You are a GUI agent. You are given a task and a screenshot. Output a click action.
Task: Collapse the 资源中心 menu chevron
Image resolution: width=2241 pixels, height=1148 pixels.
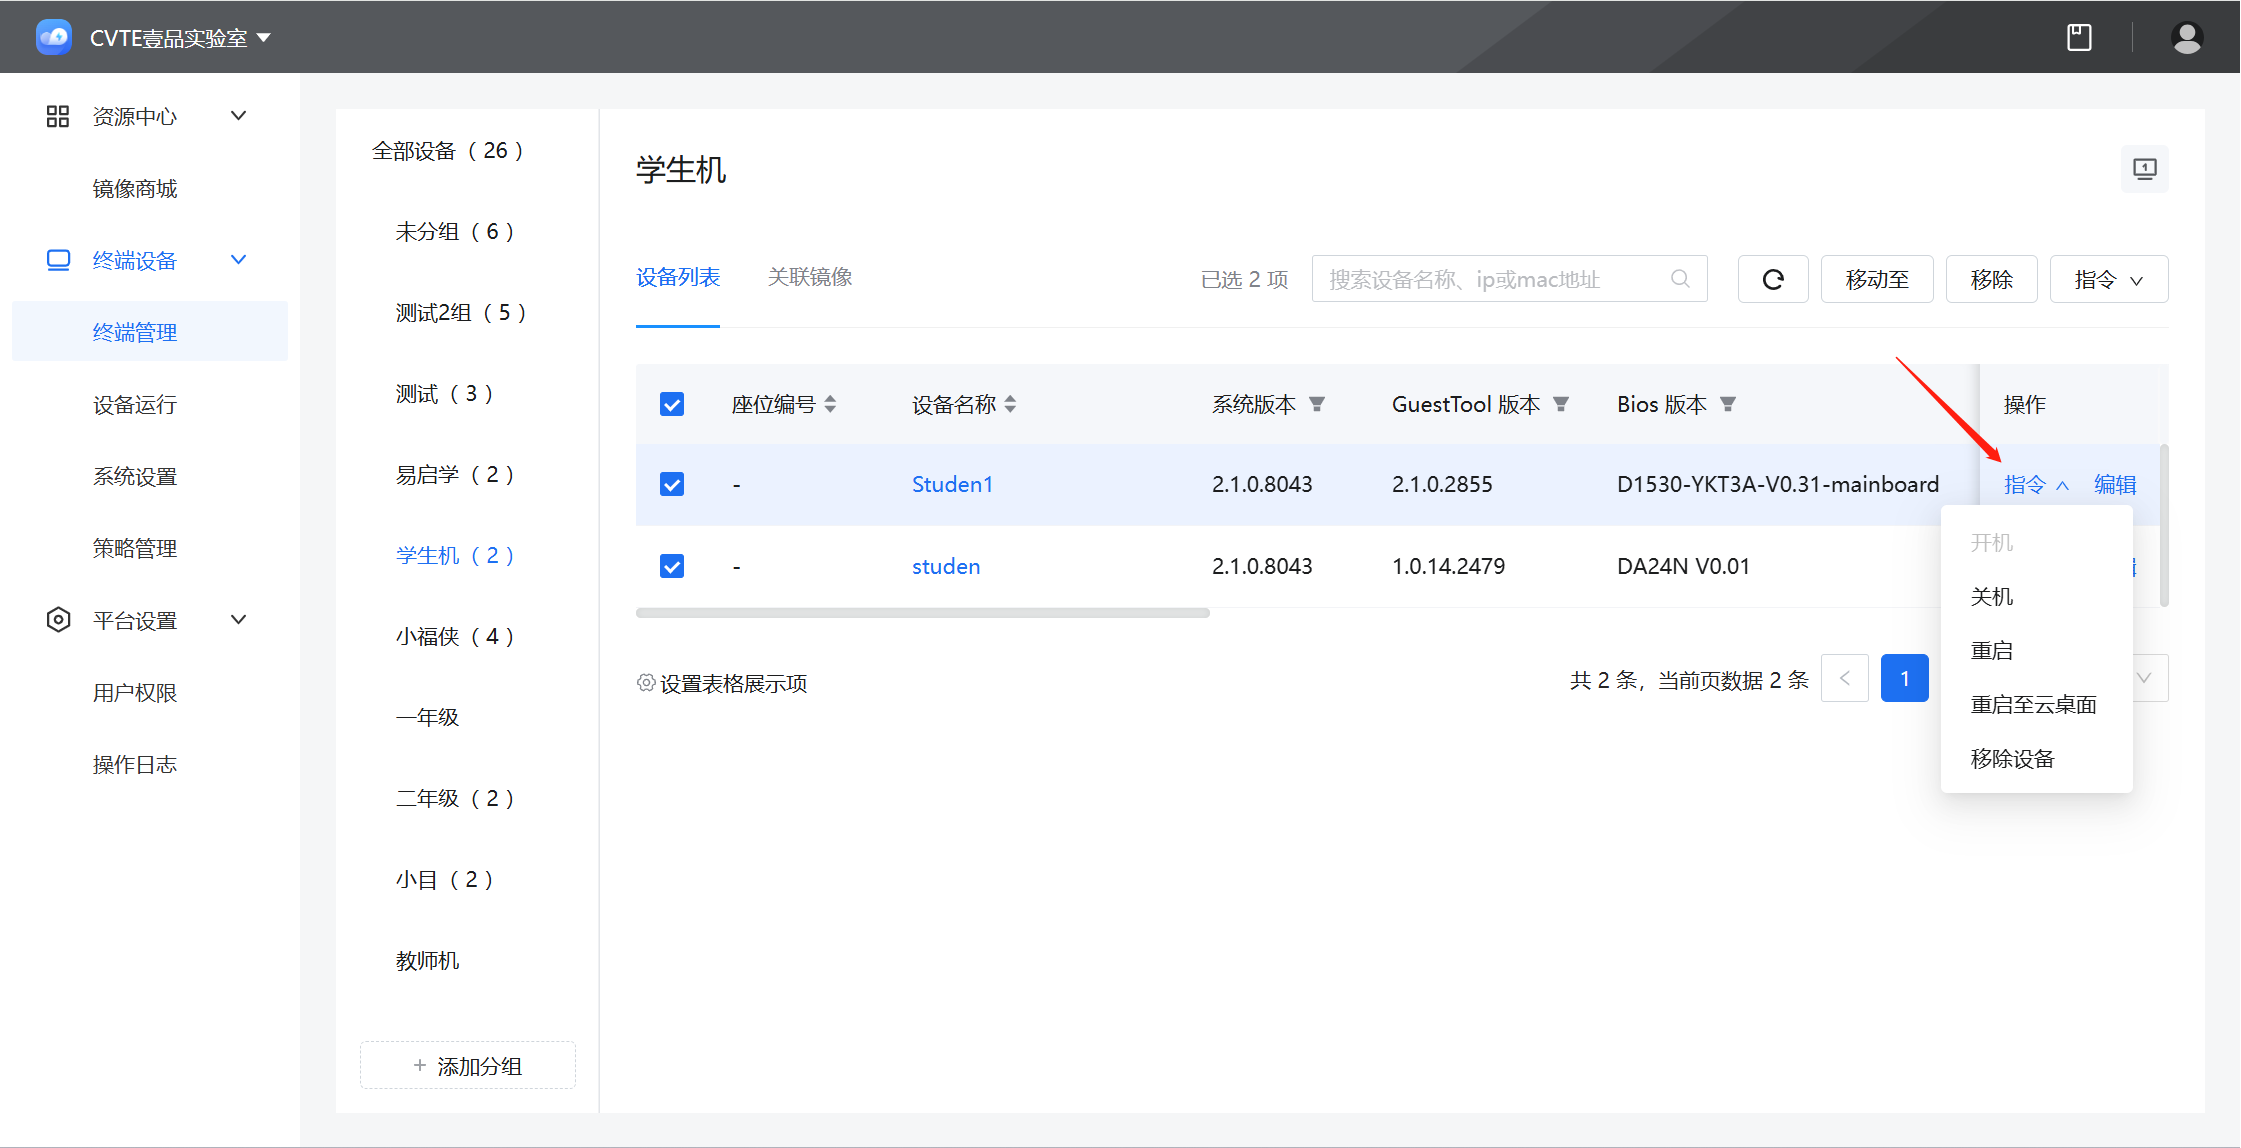point(239,116)
